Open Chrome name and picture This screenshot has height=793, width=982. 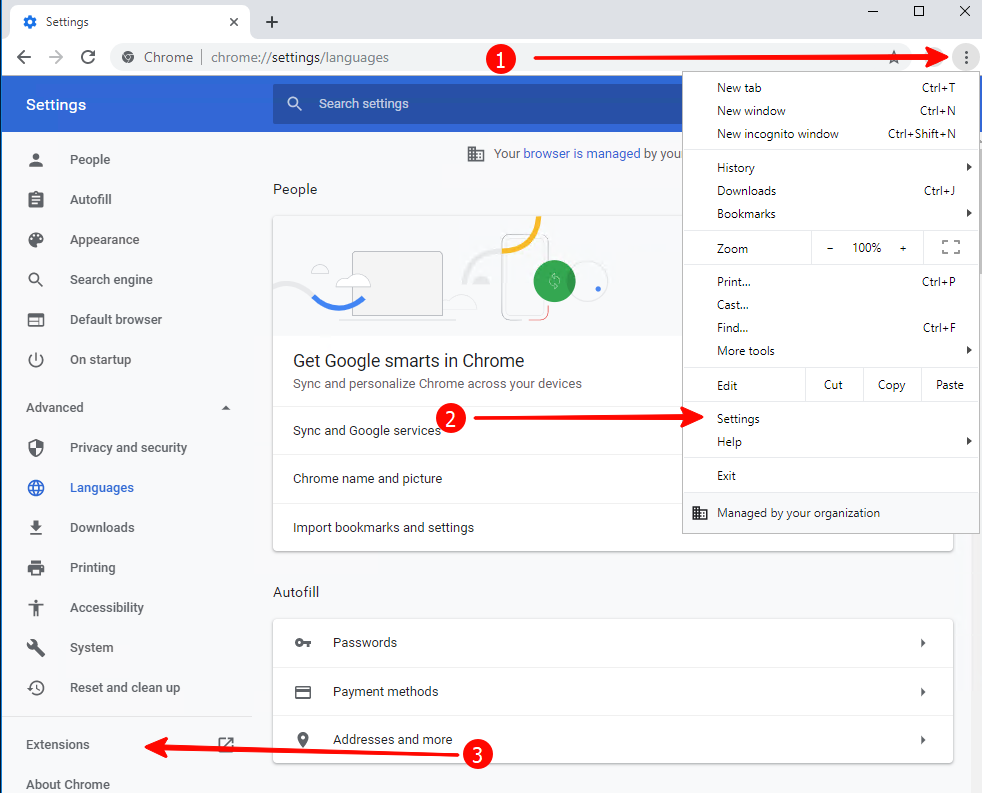(477, 479)
